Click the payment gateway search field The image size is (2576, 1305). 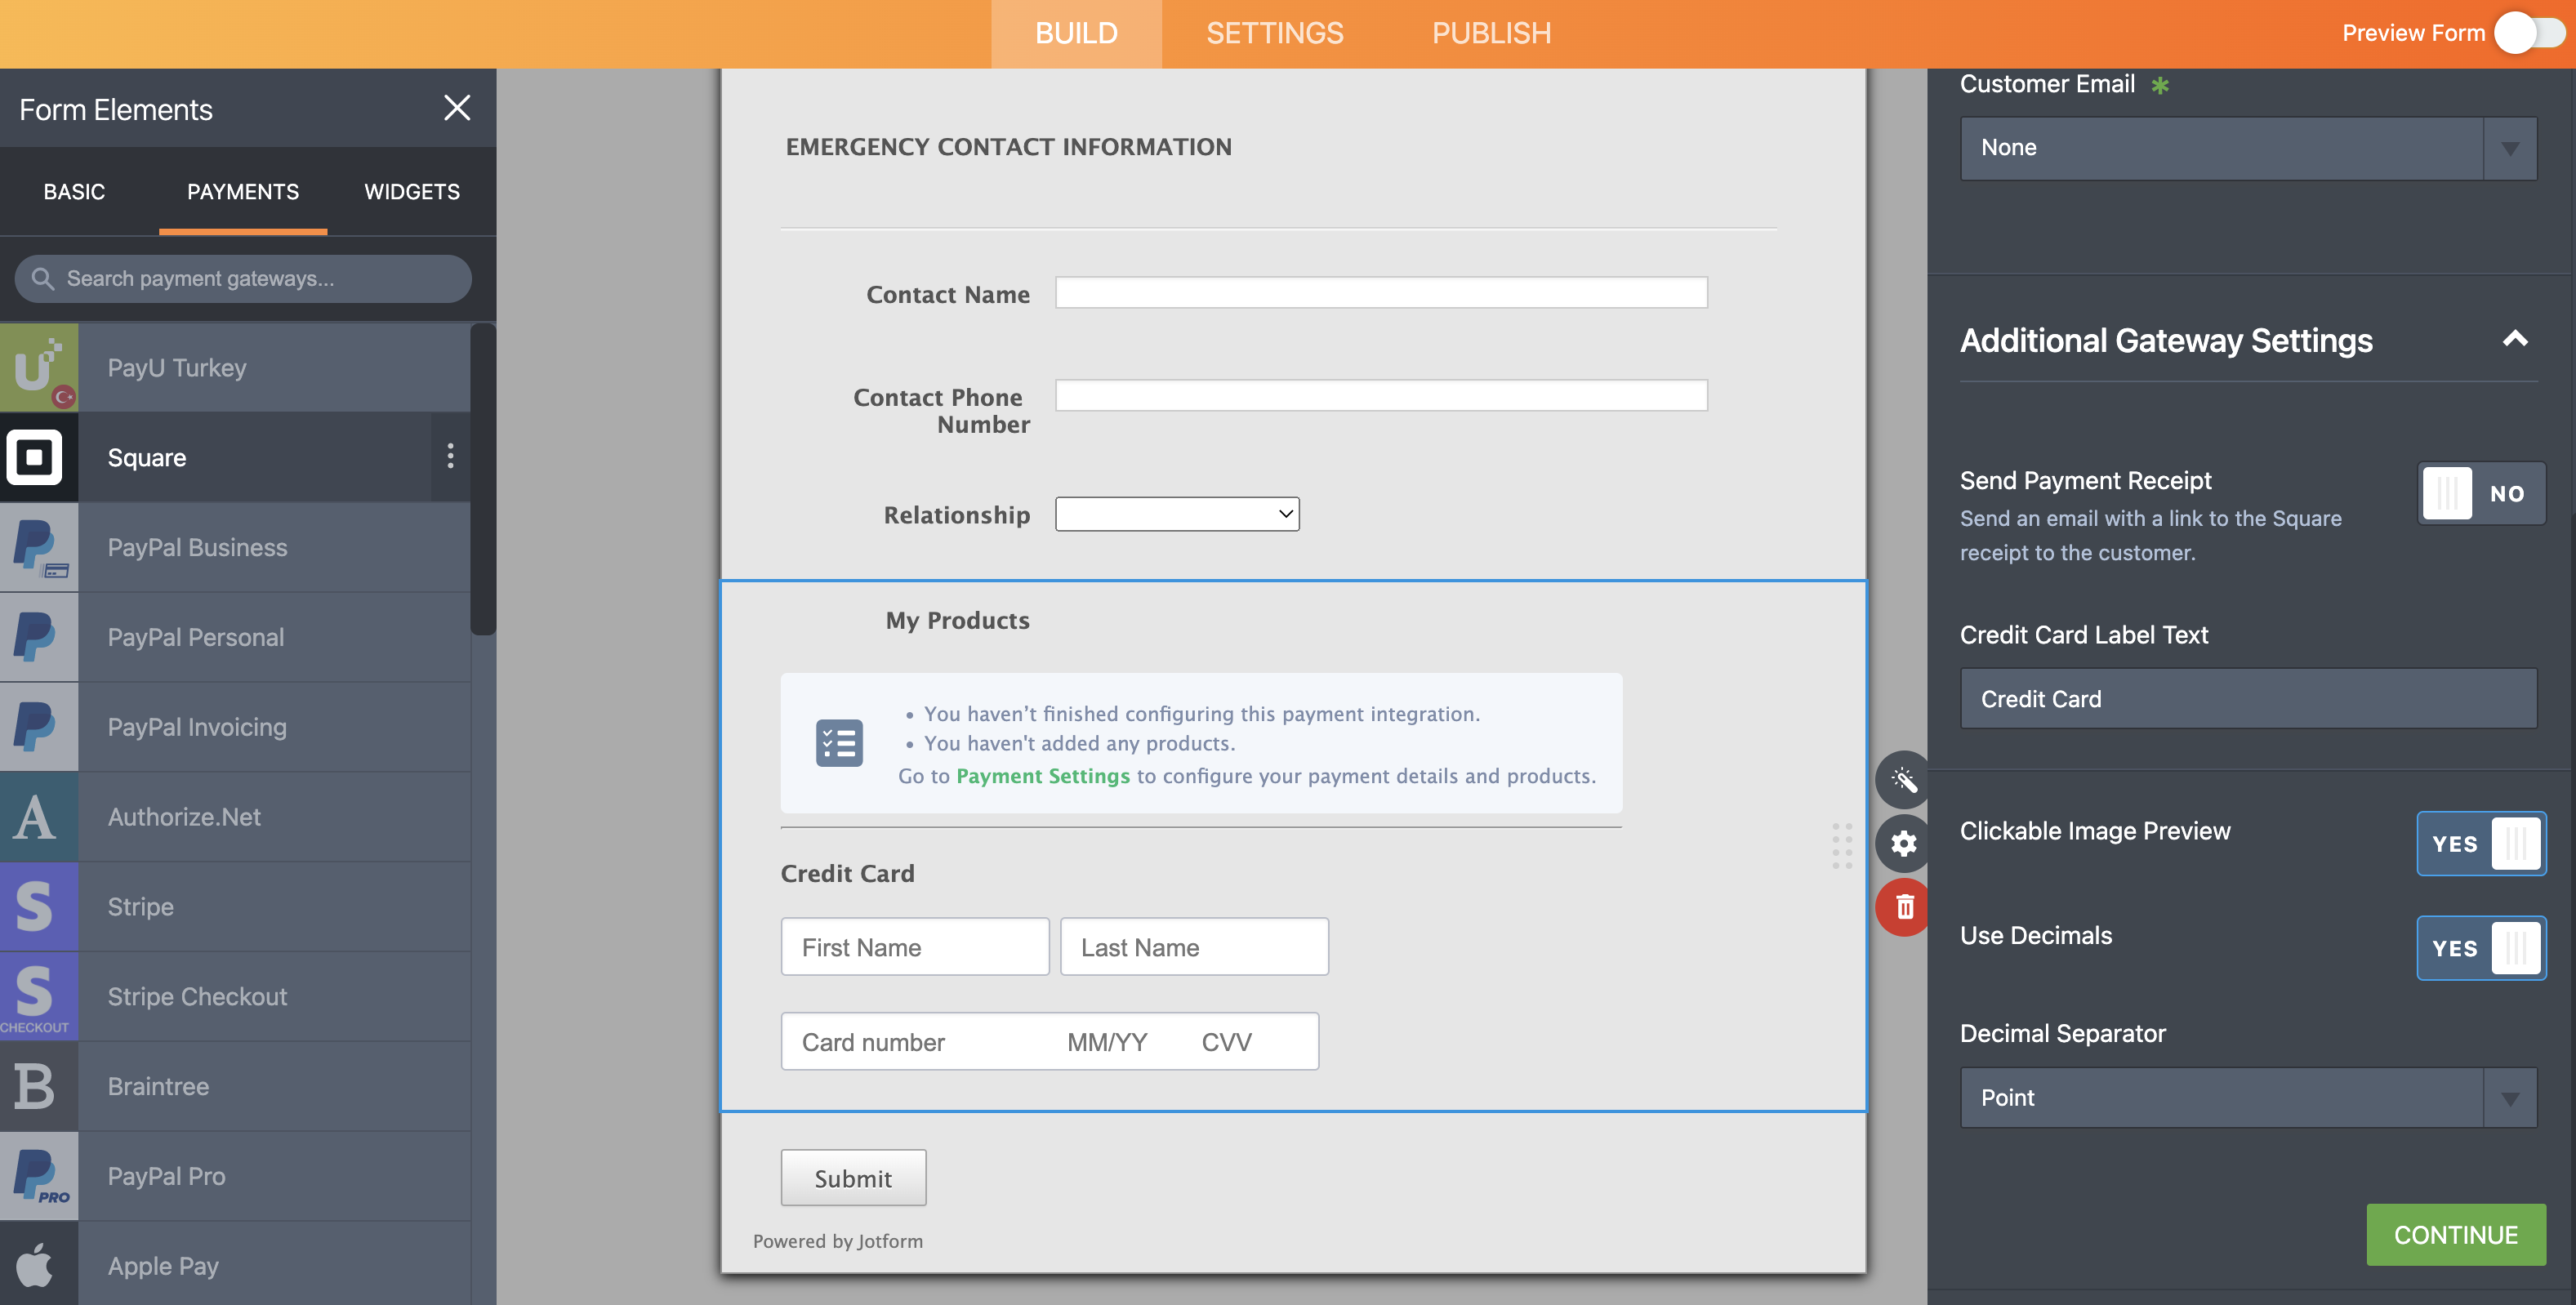243,278
